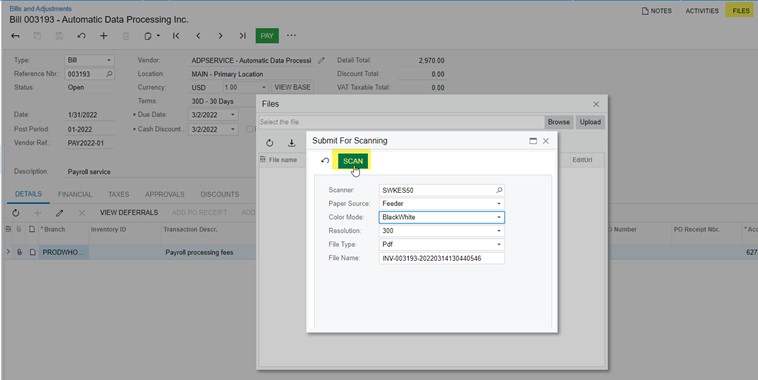This screenshot has width=758, height=380.
Task: Click the File name column header
Action: [283, 160]
